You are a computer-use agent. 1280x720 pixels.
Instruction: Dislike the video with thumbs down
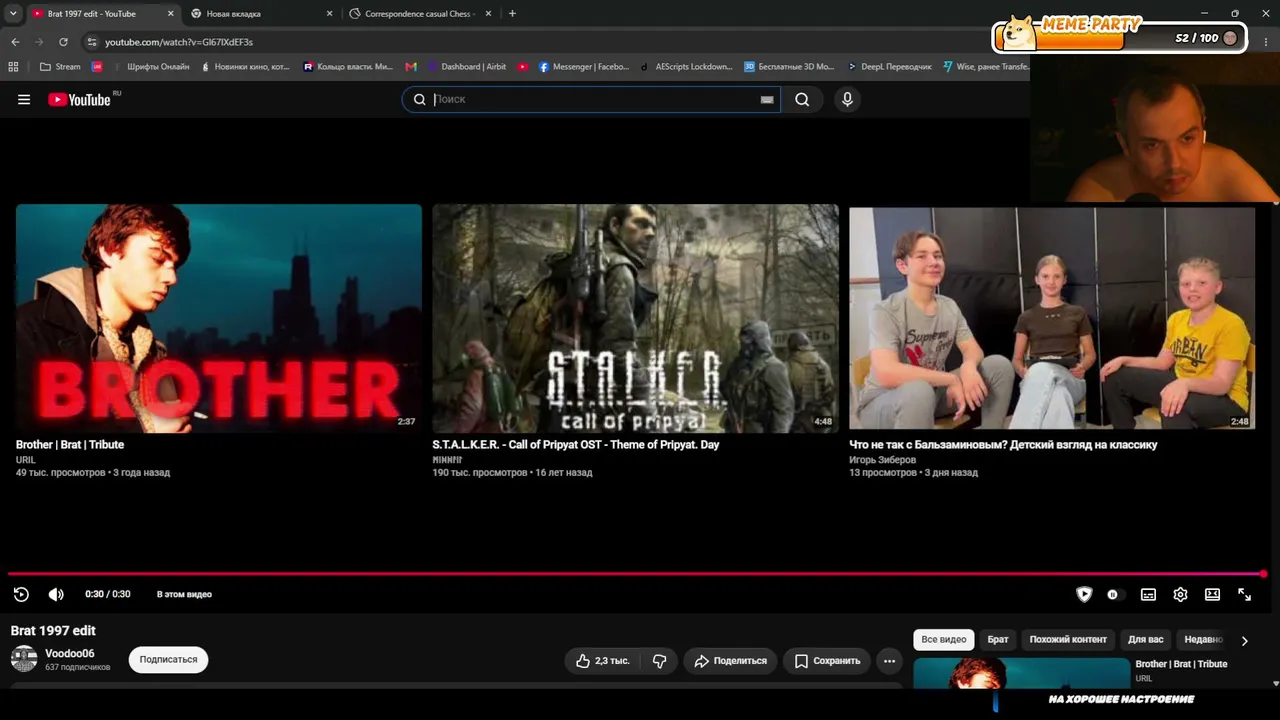point(659,661)
